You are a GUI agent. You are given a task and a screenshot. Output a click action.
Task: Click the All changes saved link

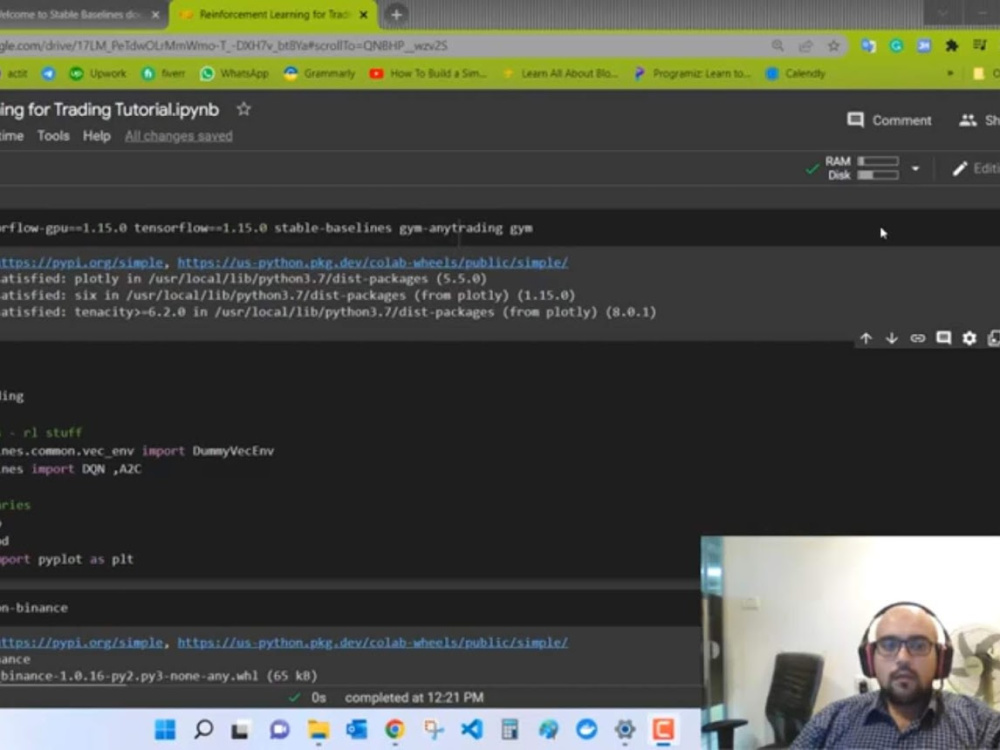click(179, 136)
